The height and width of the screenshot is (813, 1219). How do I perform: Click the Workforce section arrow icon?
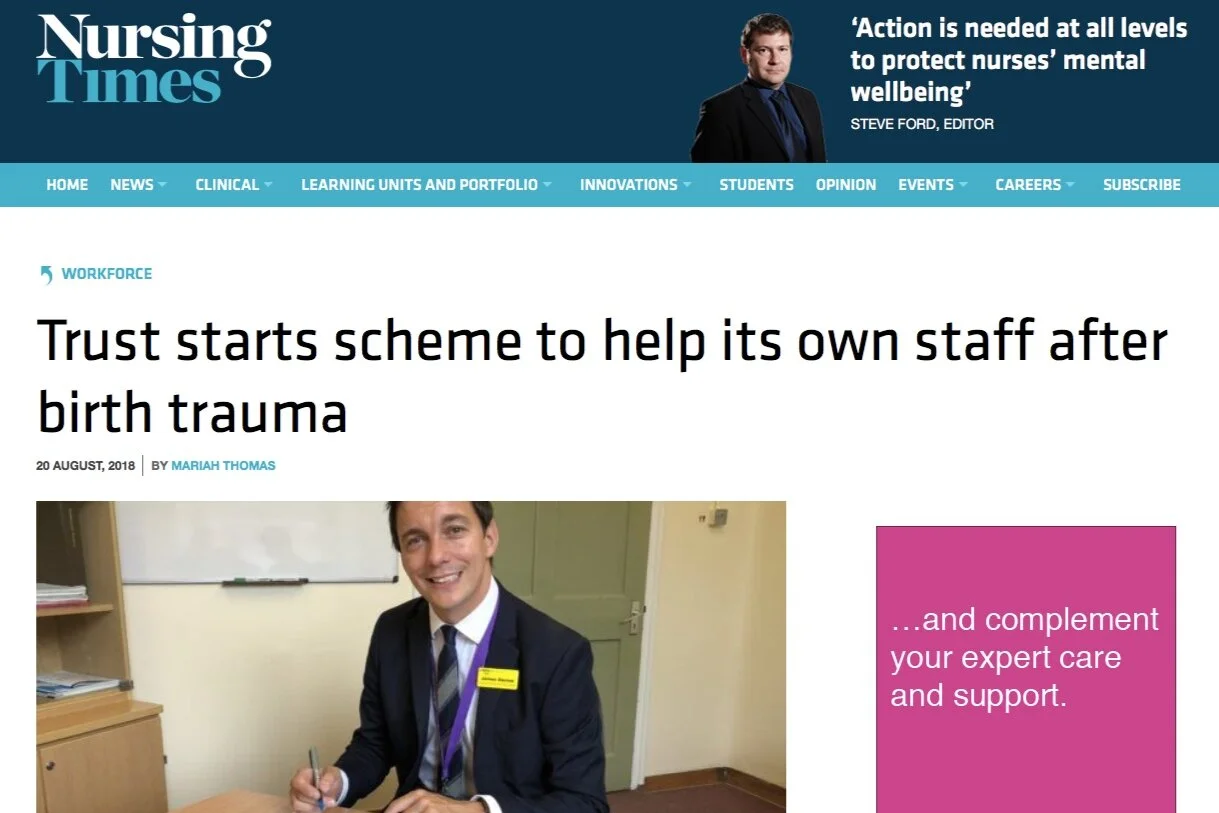(46, 274)
